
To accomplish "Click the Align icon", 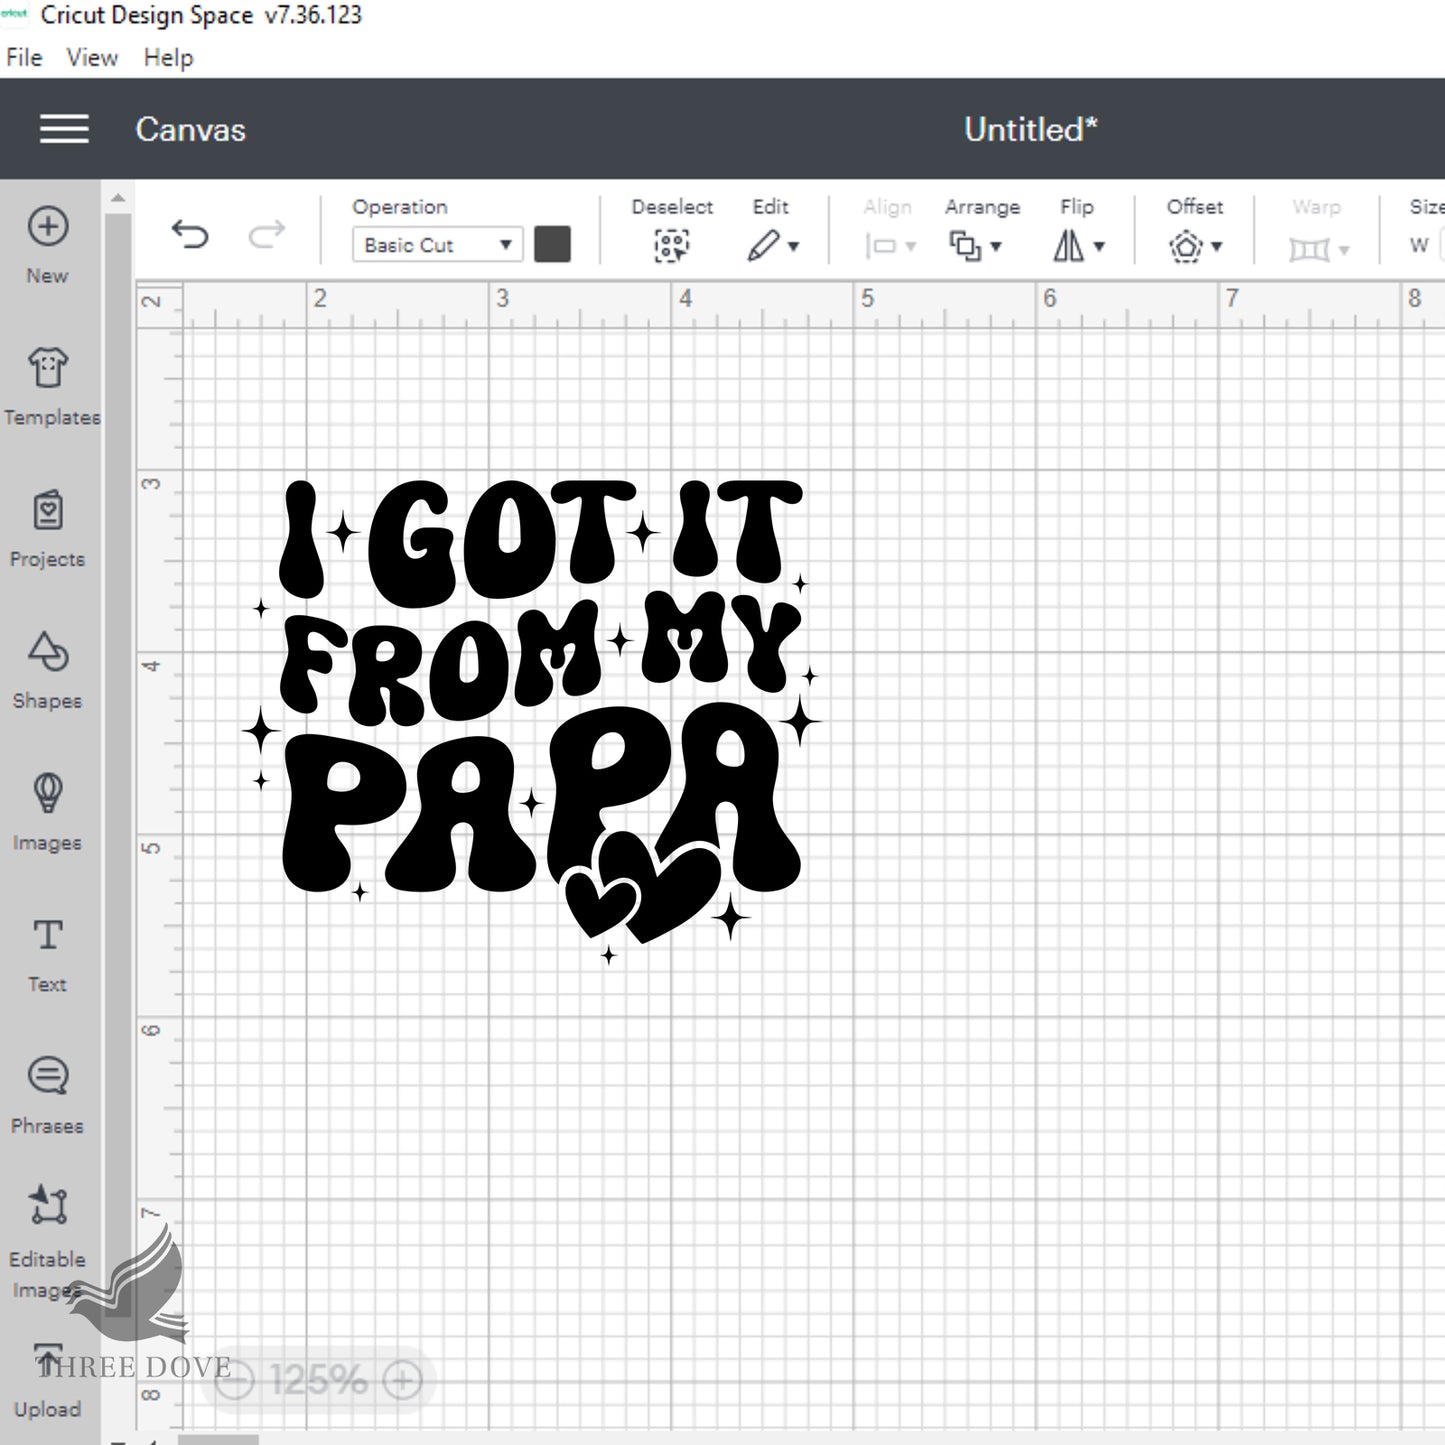I will [881, 246].
